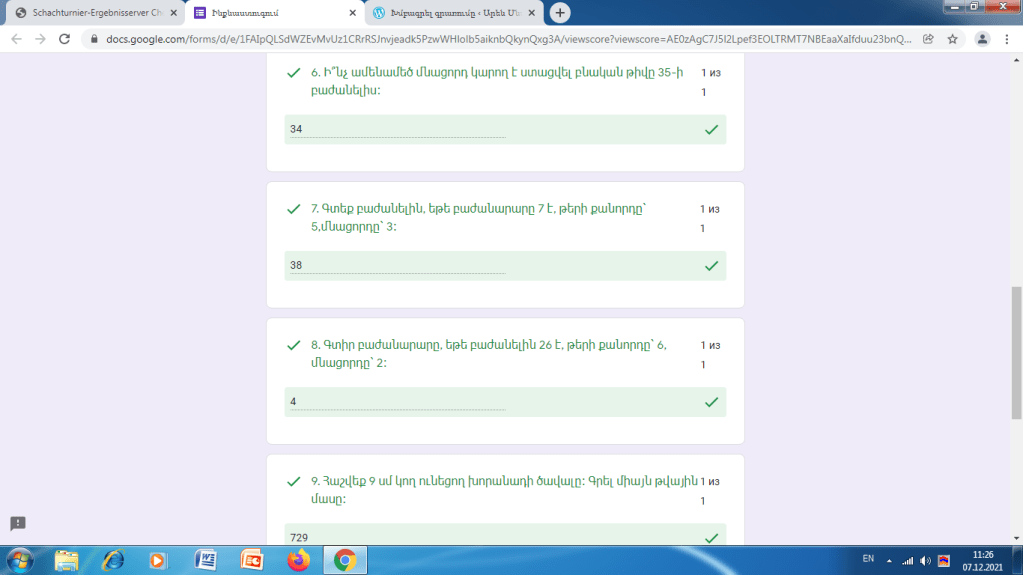Open Windows Explorer folder in taskbar
Viewport: 1023px width, 575px height.
point(67,560)
